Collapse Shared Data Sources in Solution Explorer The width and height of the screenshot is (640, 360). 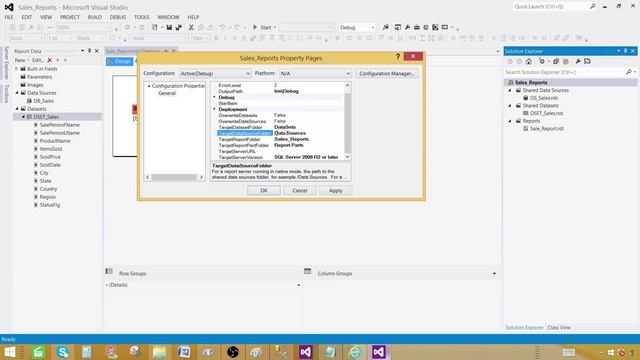point(510,90)
